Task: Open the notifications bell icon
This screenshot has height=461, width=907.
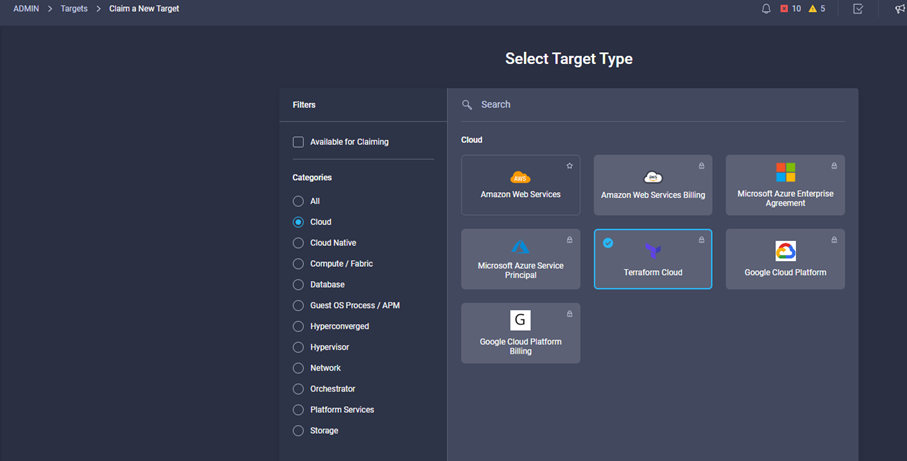Action: tap(766, 9)
